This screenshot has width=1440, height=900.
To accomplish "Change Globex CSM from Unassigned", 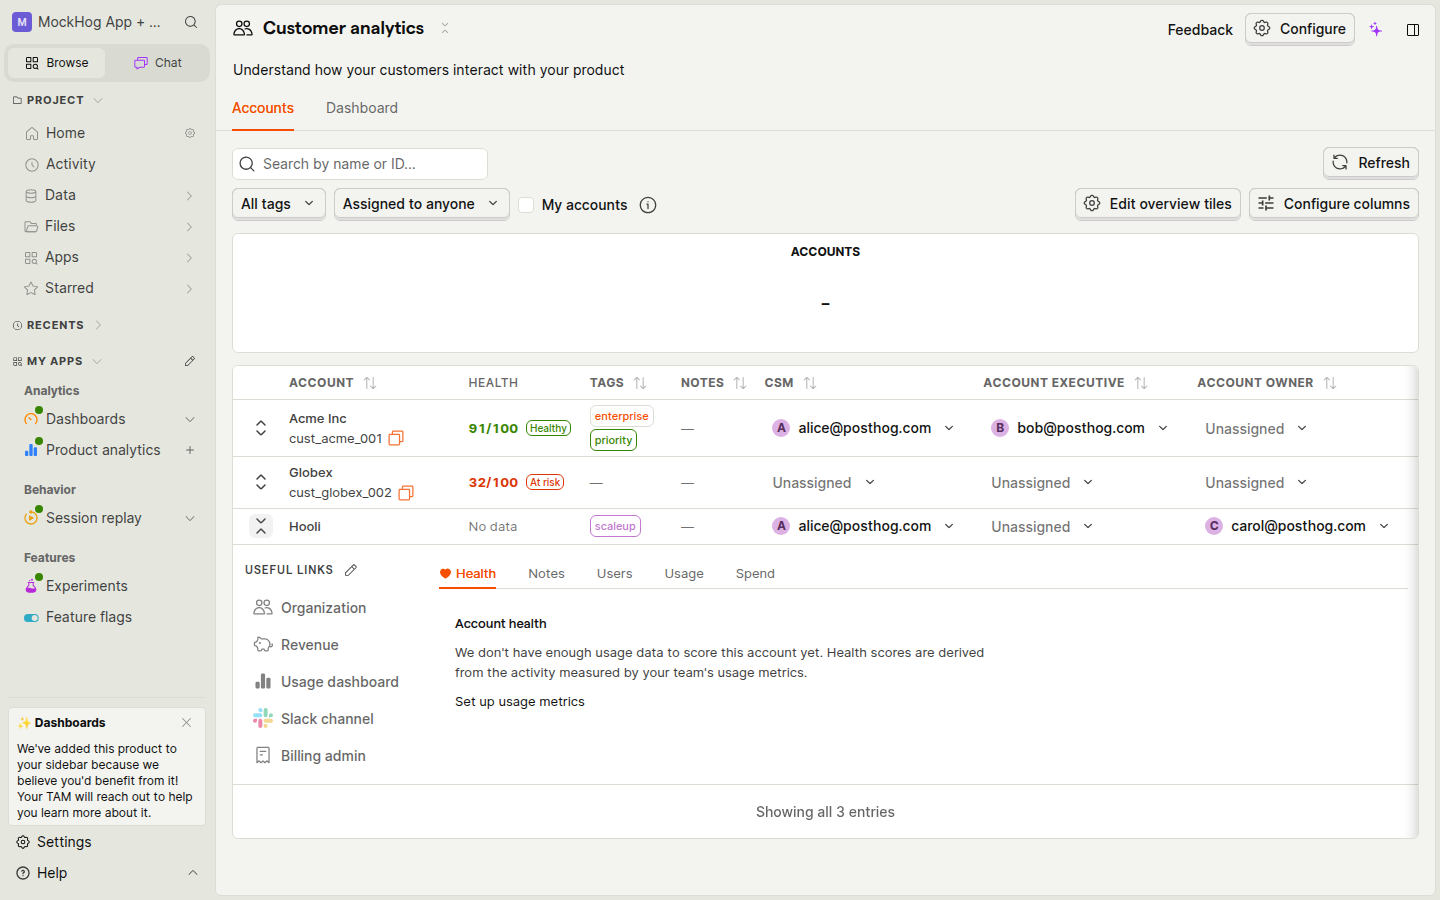I will (x=824, y=483).
